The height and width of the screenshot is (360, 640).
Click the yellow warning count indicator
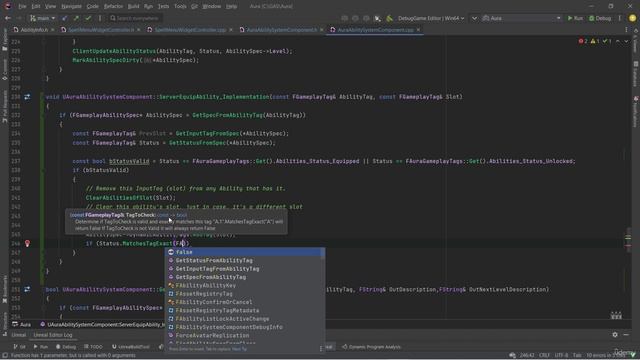click(x=595, y=41)
